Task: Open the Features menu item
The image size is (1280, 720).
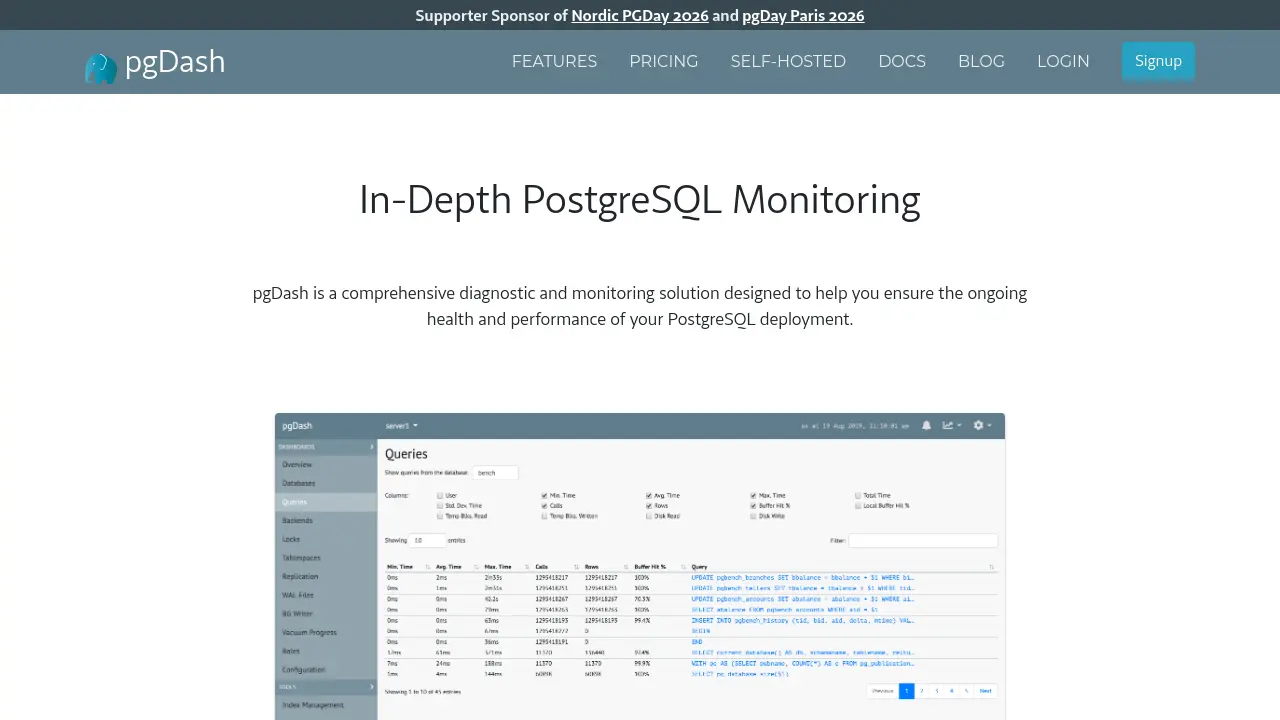Action: [x=554, y=61]
